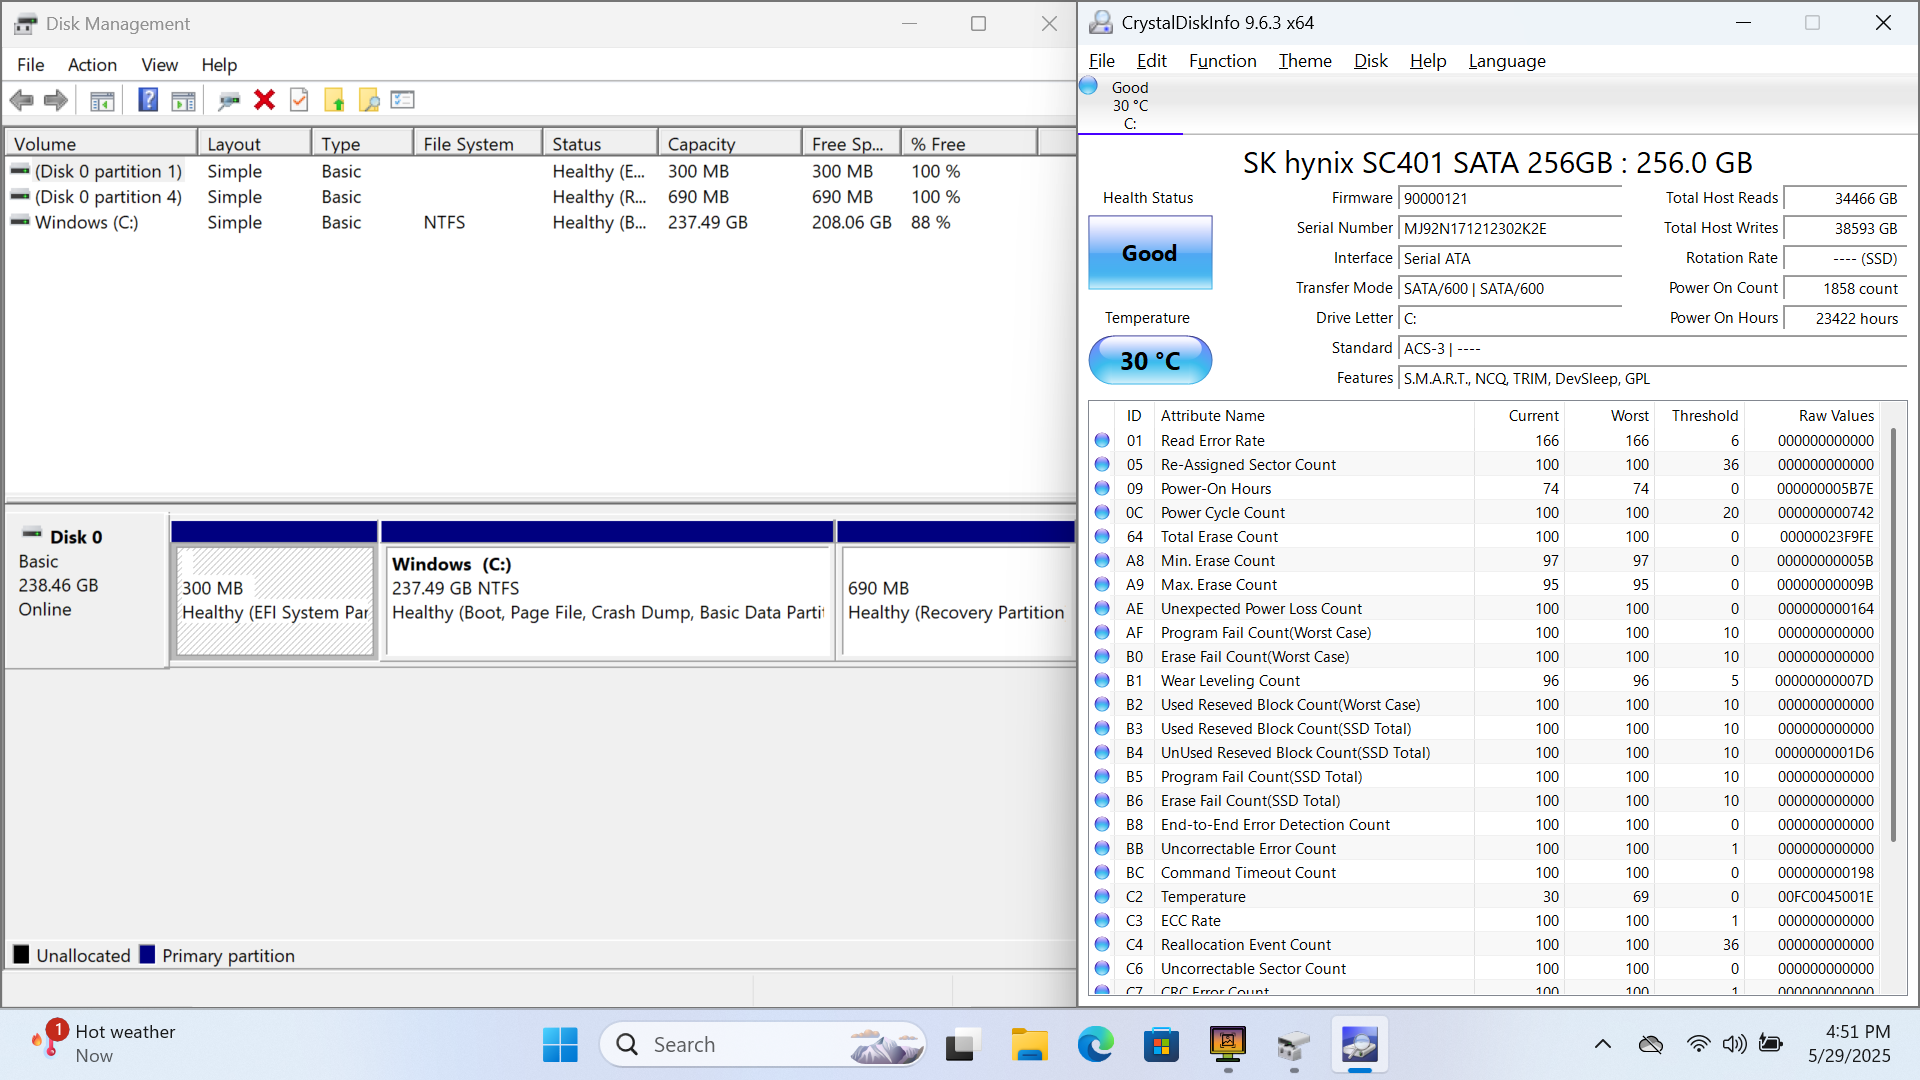Viewport: 1920px width, 1080px height.
Task: Click status orb for Read Error Rate row
Action: 1102,440
